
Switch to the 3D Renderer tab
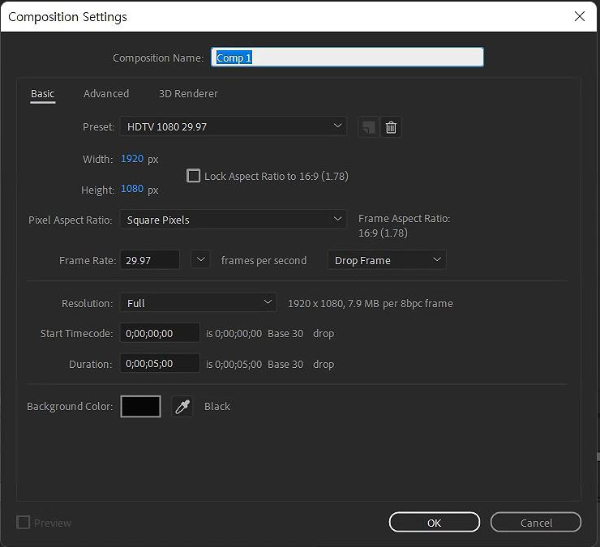188,94
